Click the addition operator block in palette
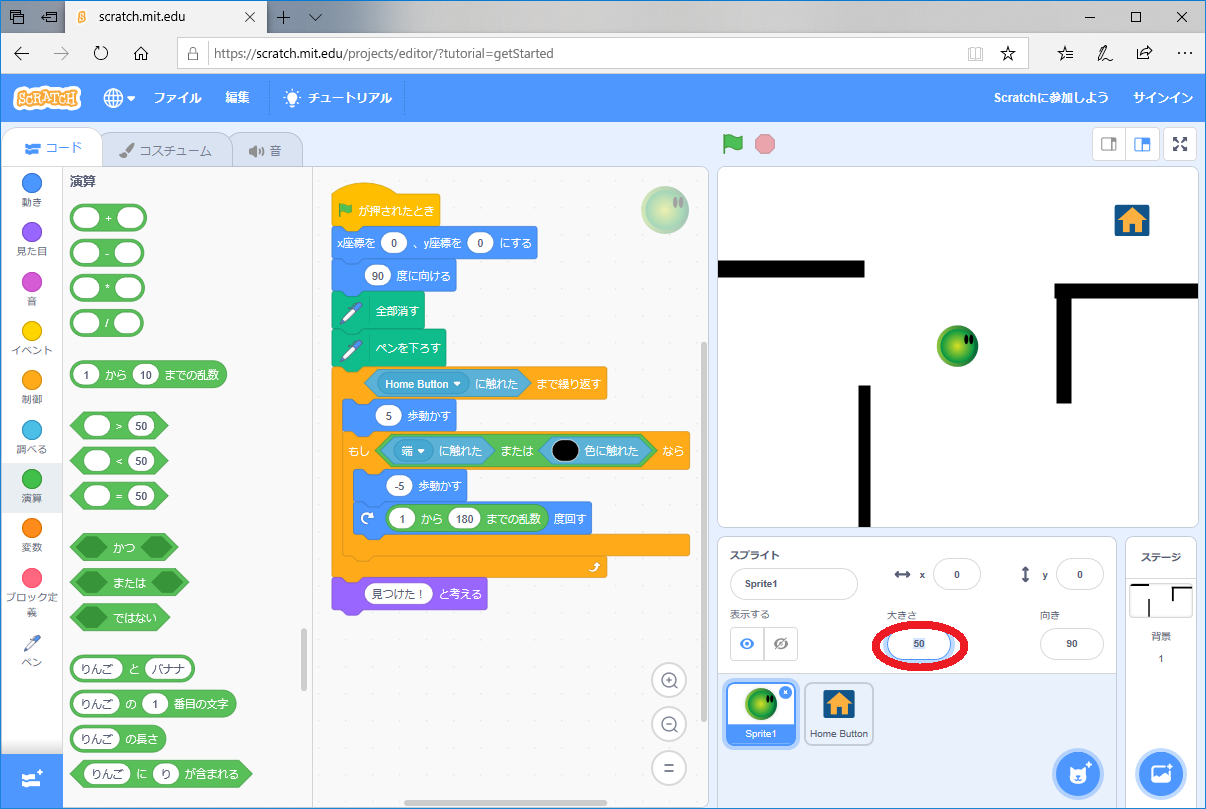This screenshot has height=809, width=1206. pyautogui.click(x=108, y=218)
